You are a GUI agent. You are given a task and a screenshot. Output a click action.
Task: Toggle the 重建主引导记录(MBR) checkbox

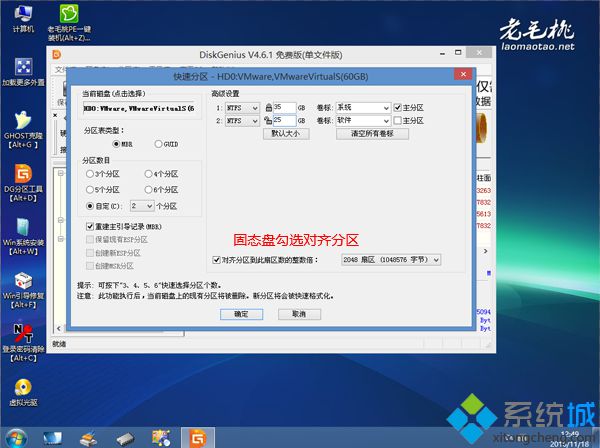(x=90, y=227)
